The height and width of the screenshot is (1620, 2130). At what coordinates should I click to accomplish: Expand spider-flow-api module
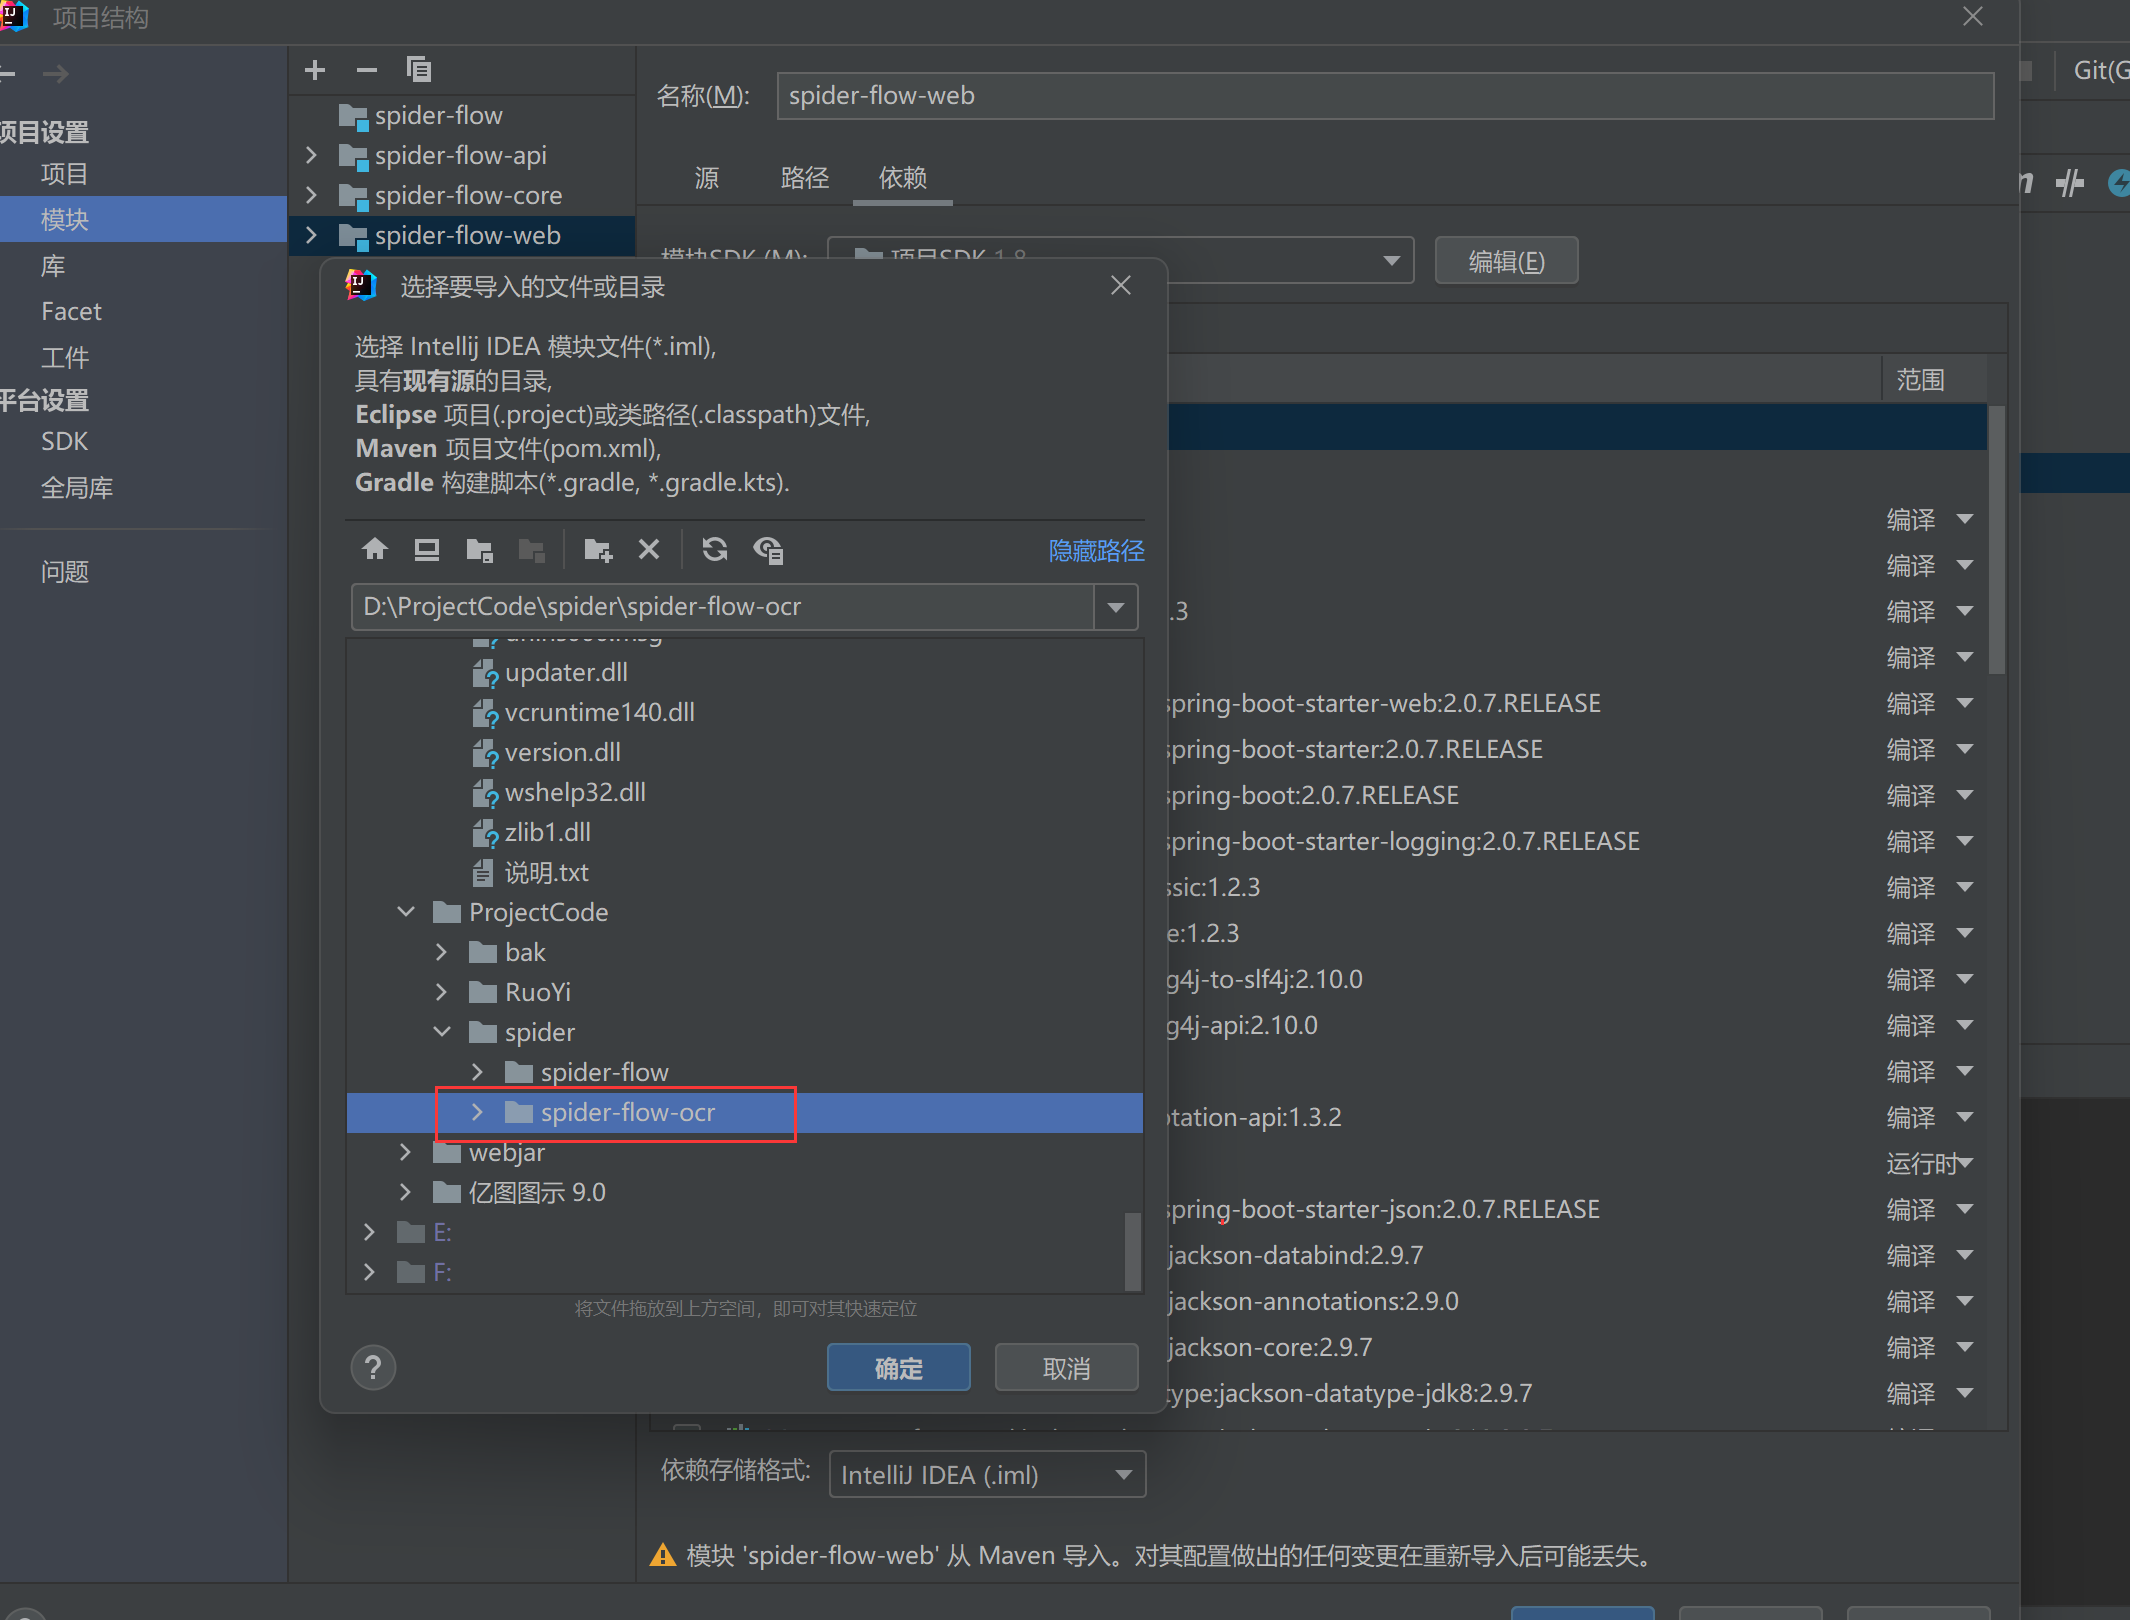coord(311,155)
